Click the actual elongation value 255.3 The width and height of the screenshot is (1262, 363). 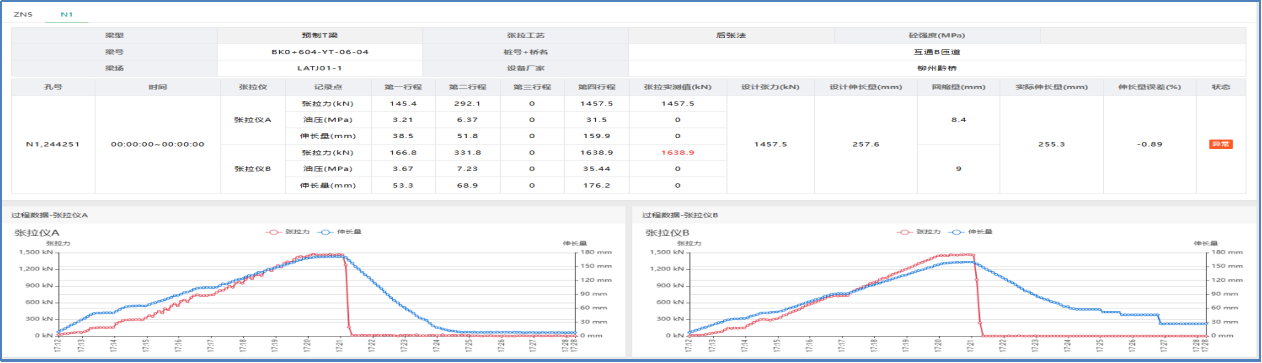coord(1051,144)
